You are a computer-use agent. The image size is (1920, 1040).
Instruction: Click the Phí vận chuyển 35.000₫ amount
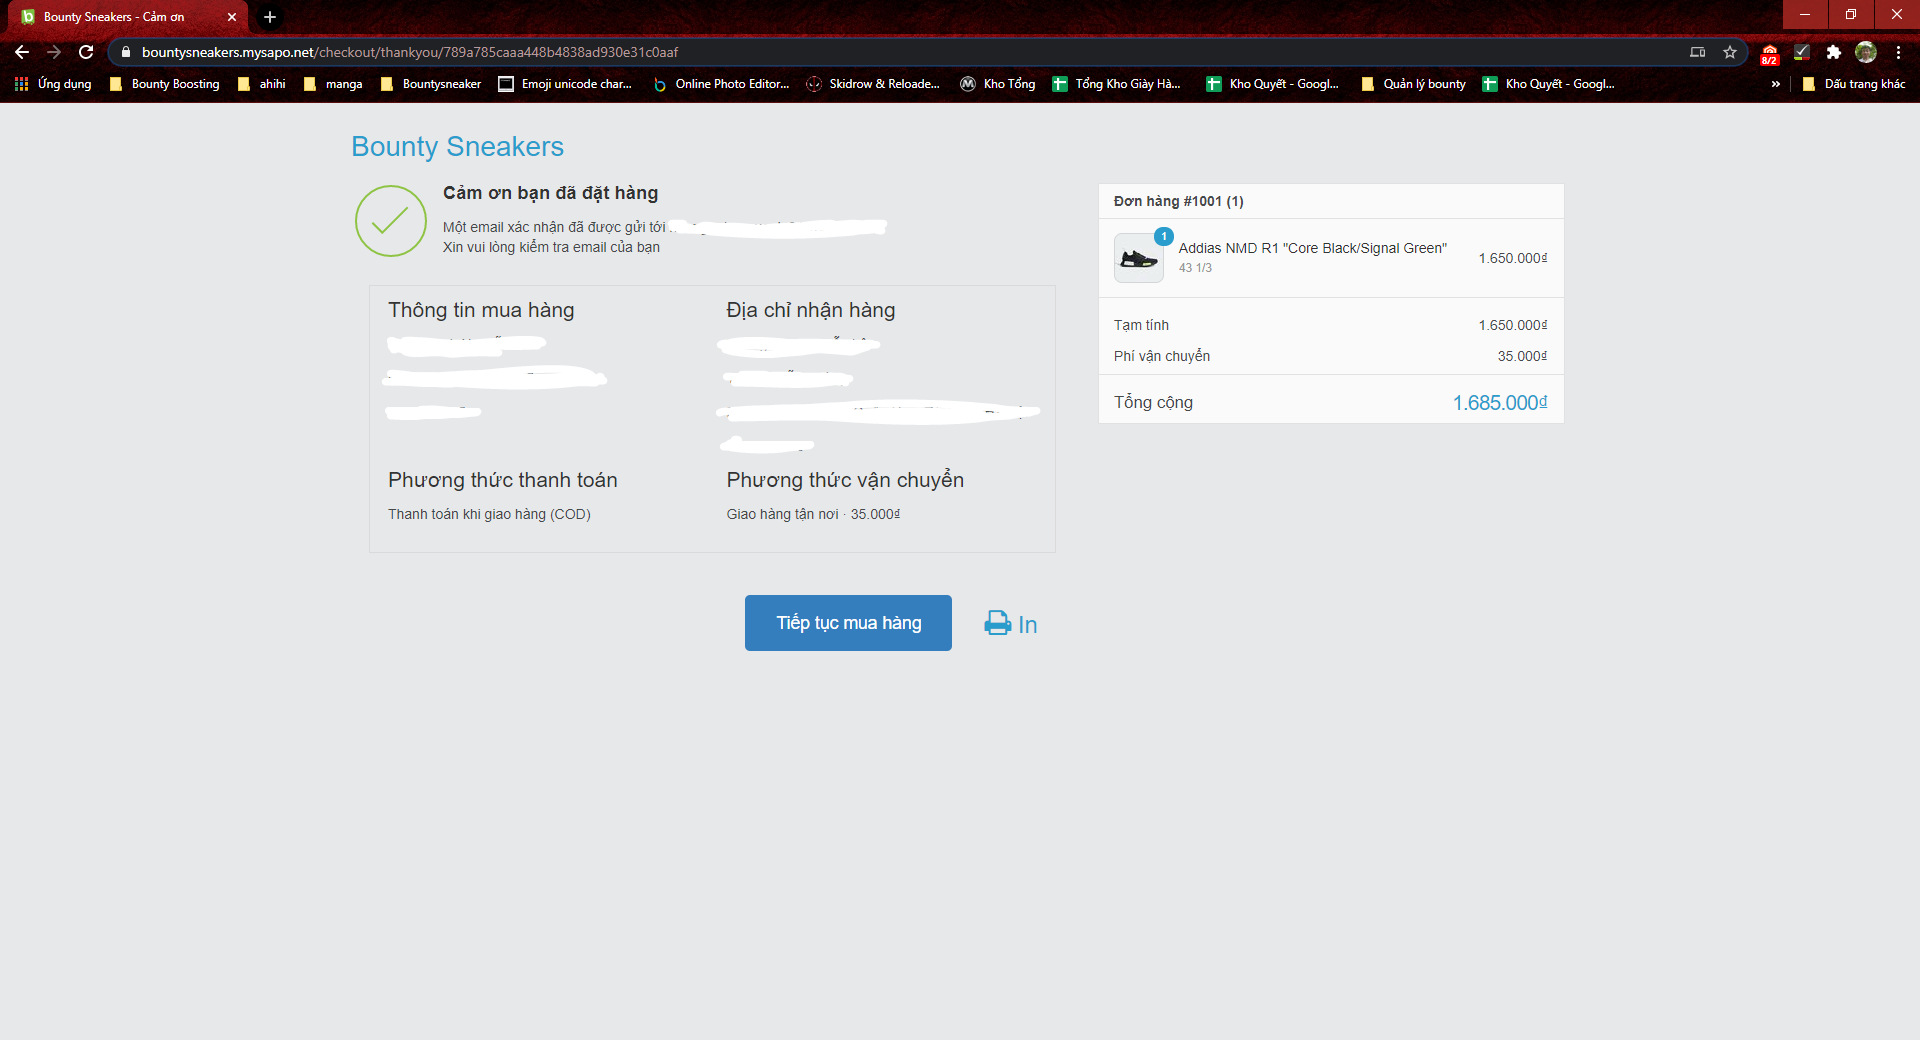[1522, 356]
